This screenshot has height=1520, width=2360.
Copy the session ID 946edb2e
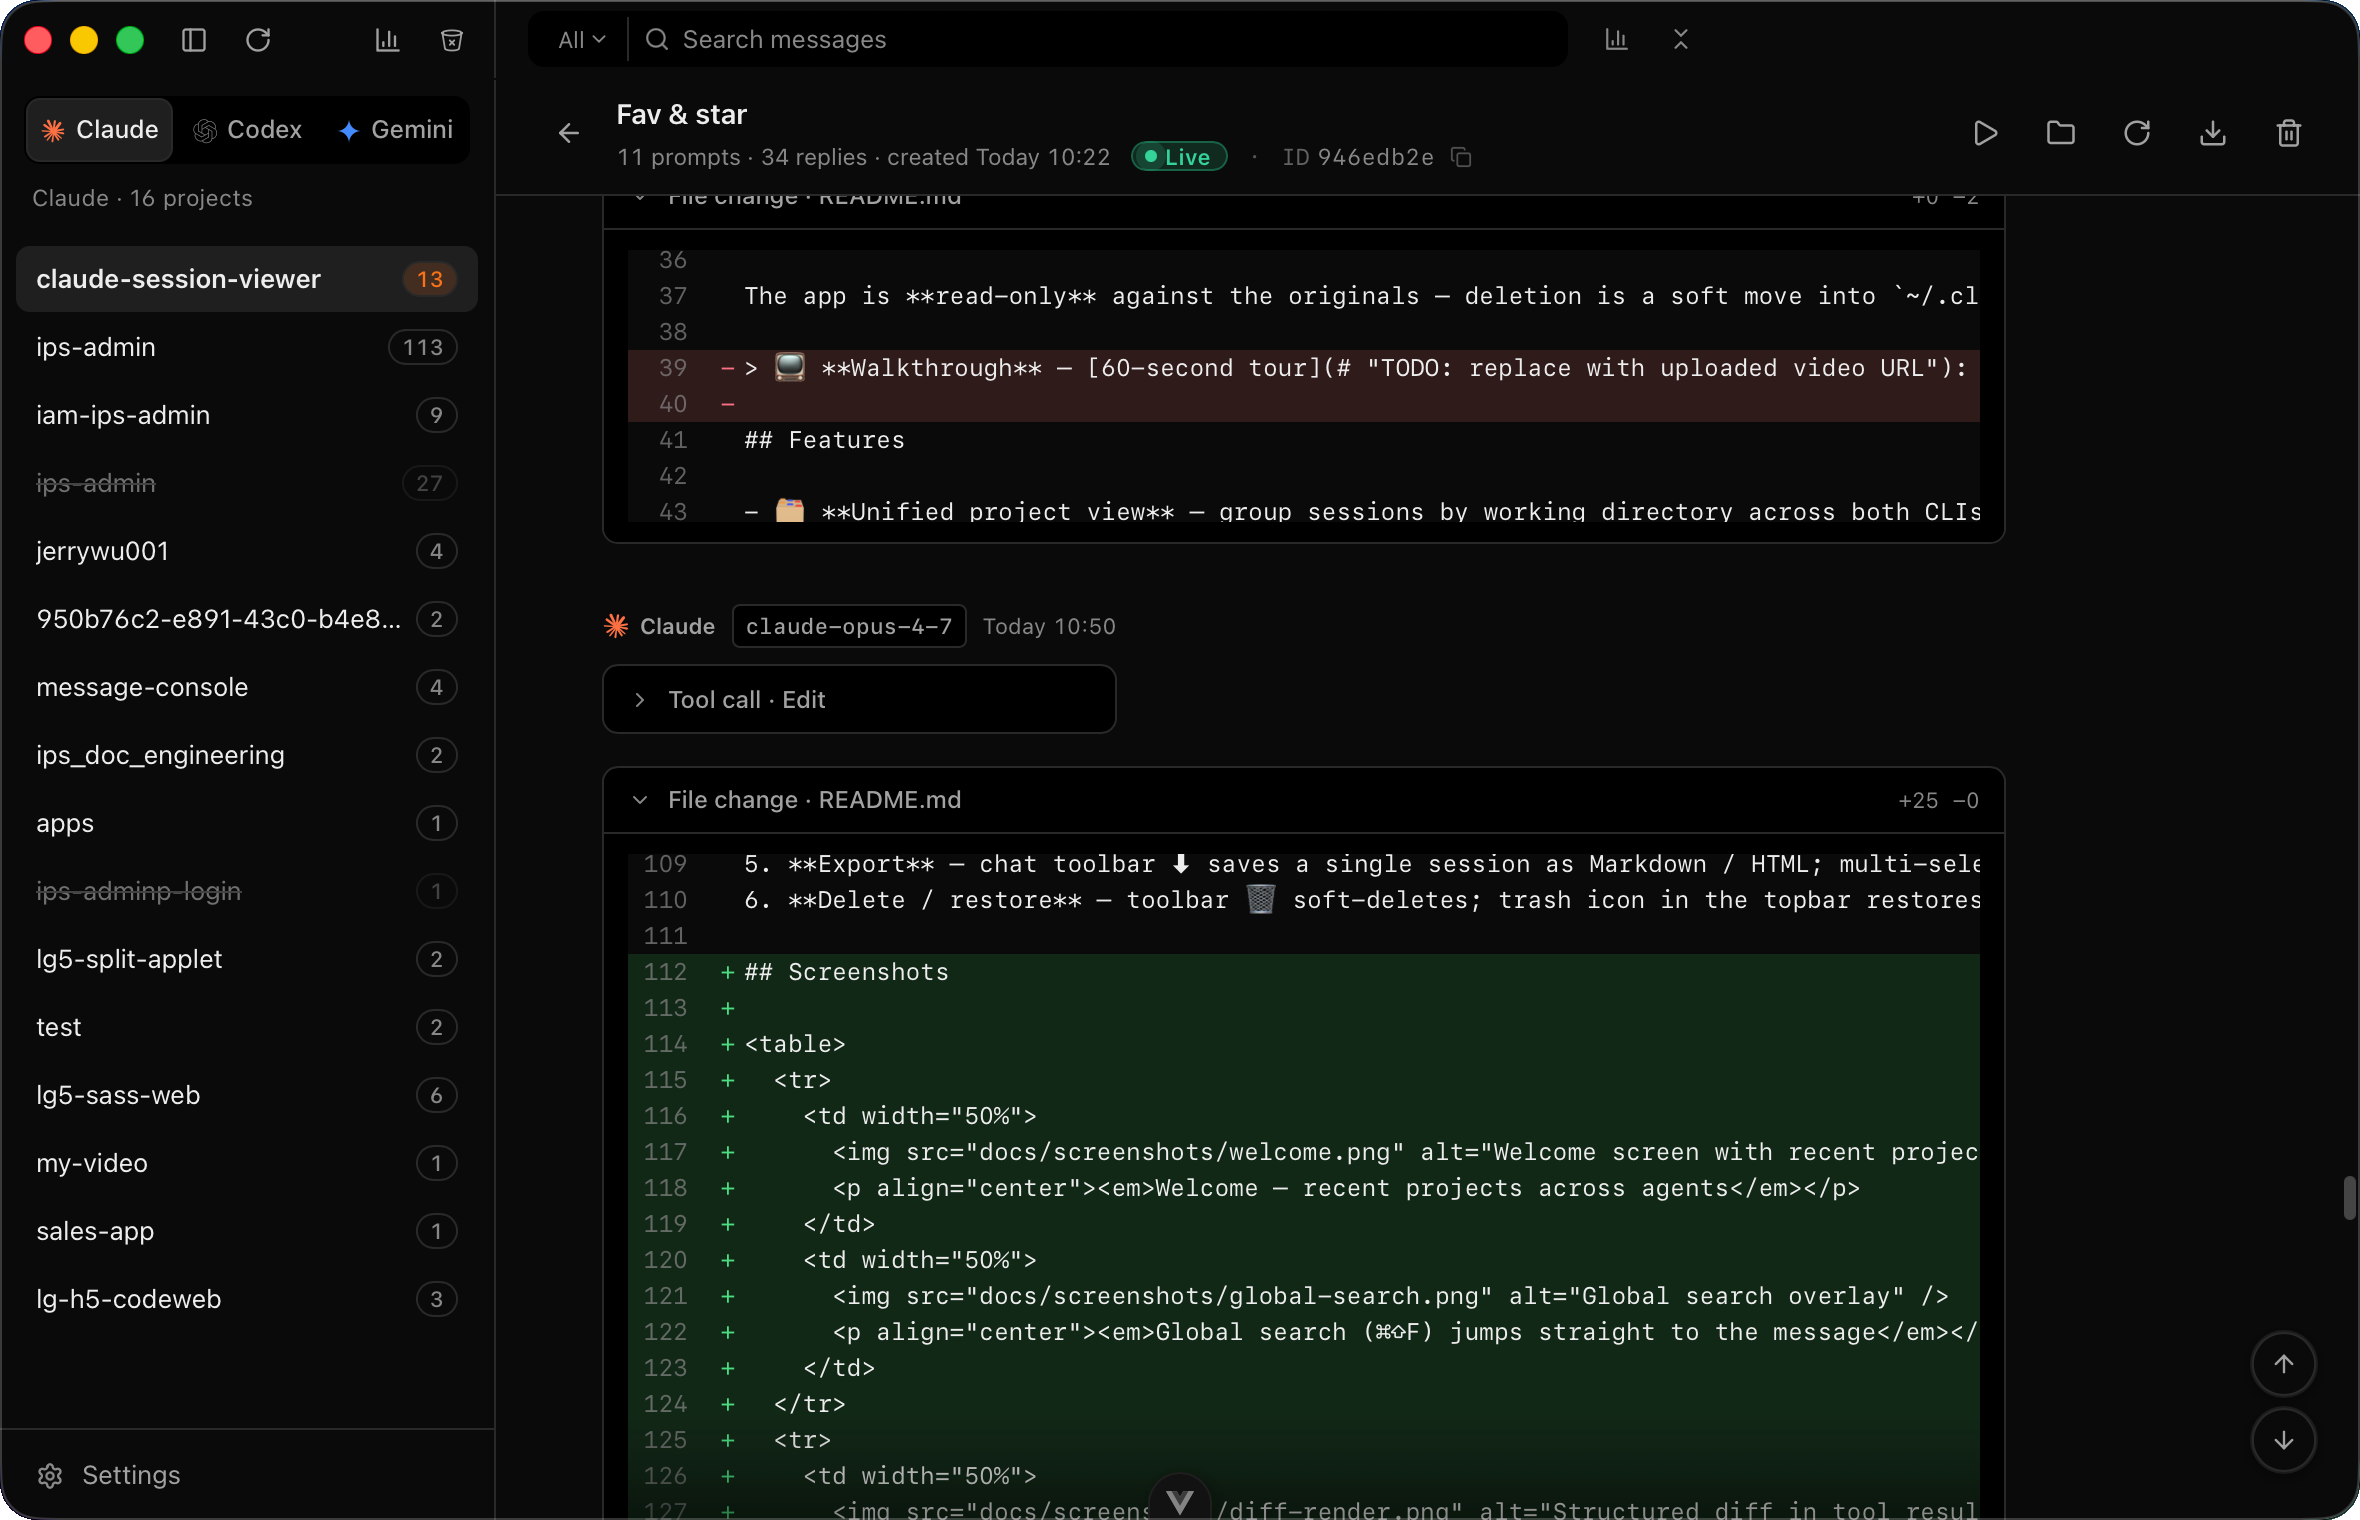[x=1461, y=157]
